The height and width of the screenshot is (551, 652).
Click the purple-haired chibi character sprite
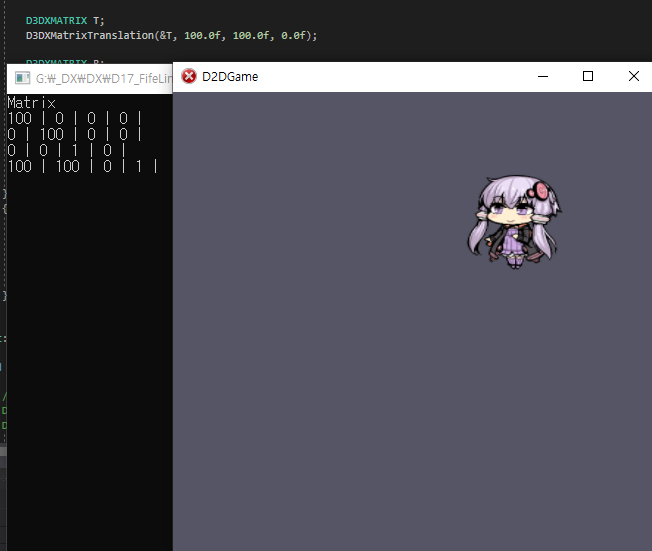pos(514,222)
